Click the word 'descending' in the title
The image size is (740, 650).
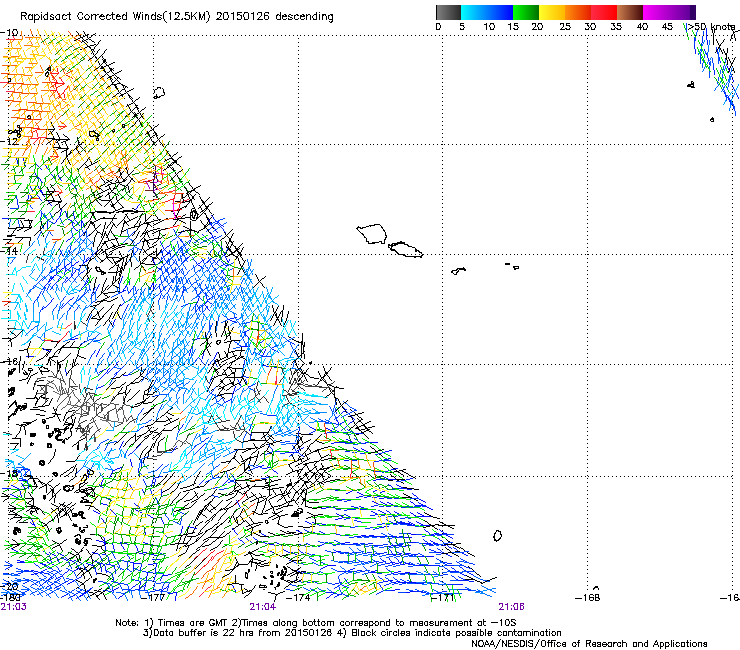tap(304, 17)
